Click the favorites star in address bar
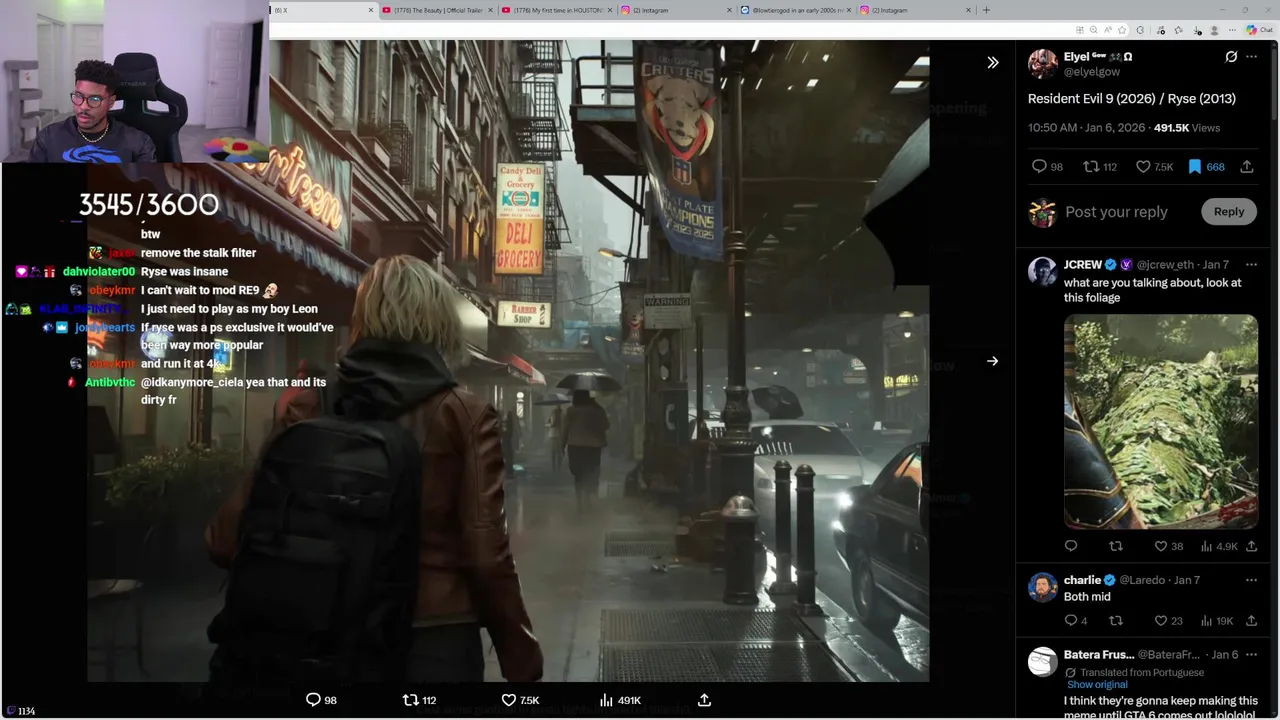This screenshot has height=720, width=1280. tap(1122, 30)
